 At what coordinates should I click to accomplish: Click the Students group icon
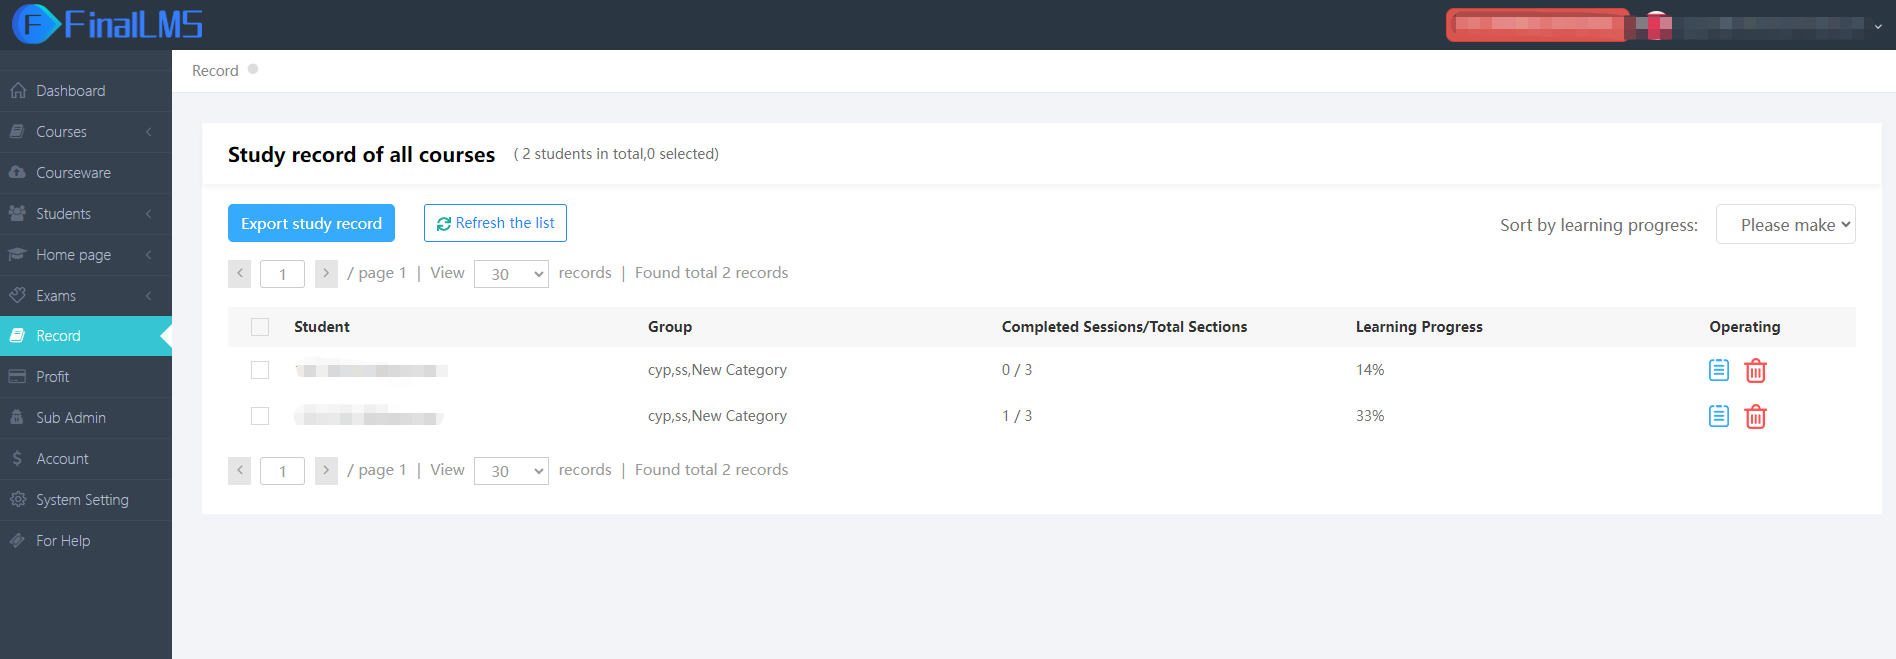[17, 214]
